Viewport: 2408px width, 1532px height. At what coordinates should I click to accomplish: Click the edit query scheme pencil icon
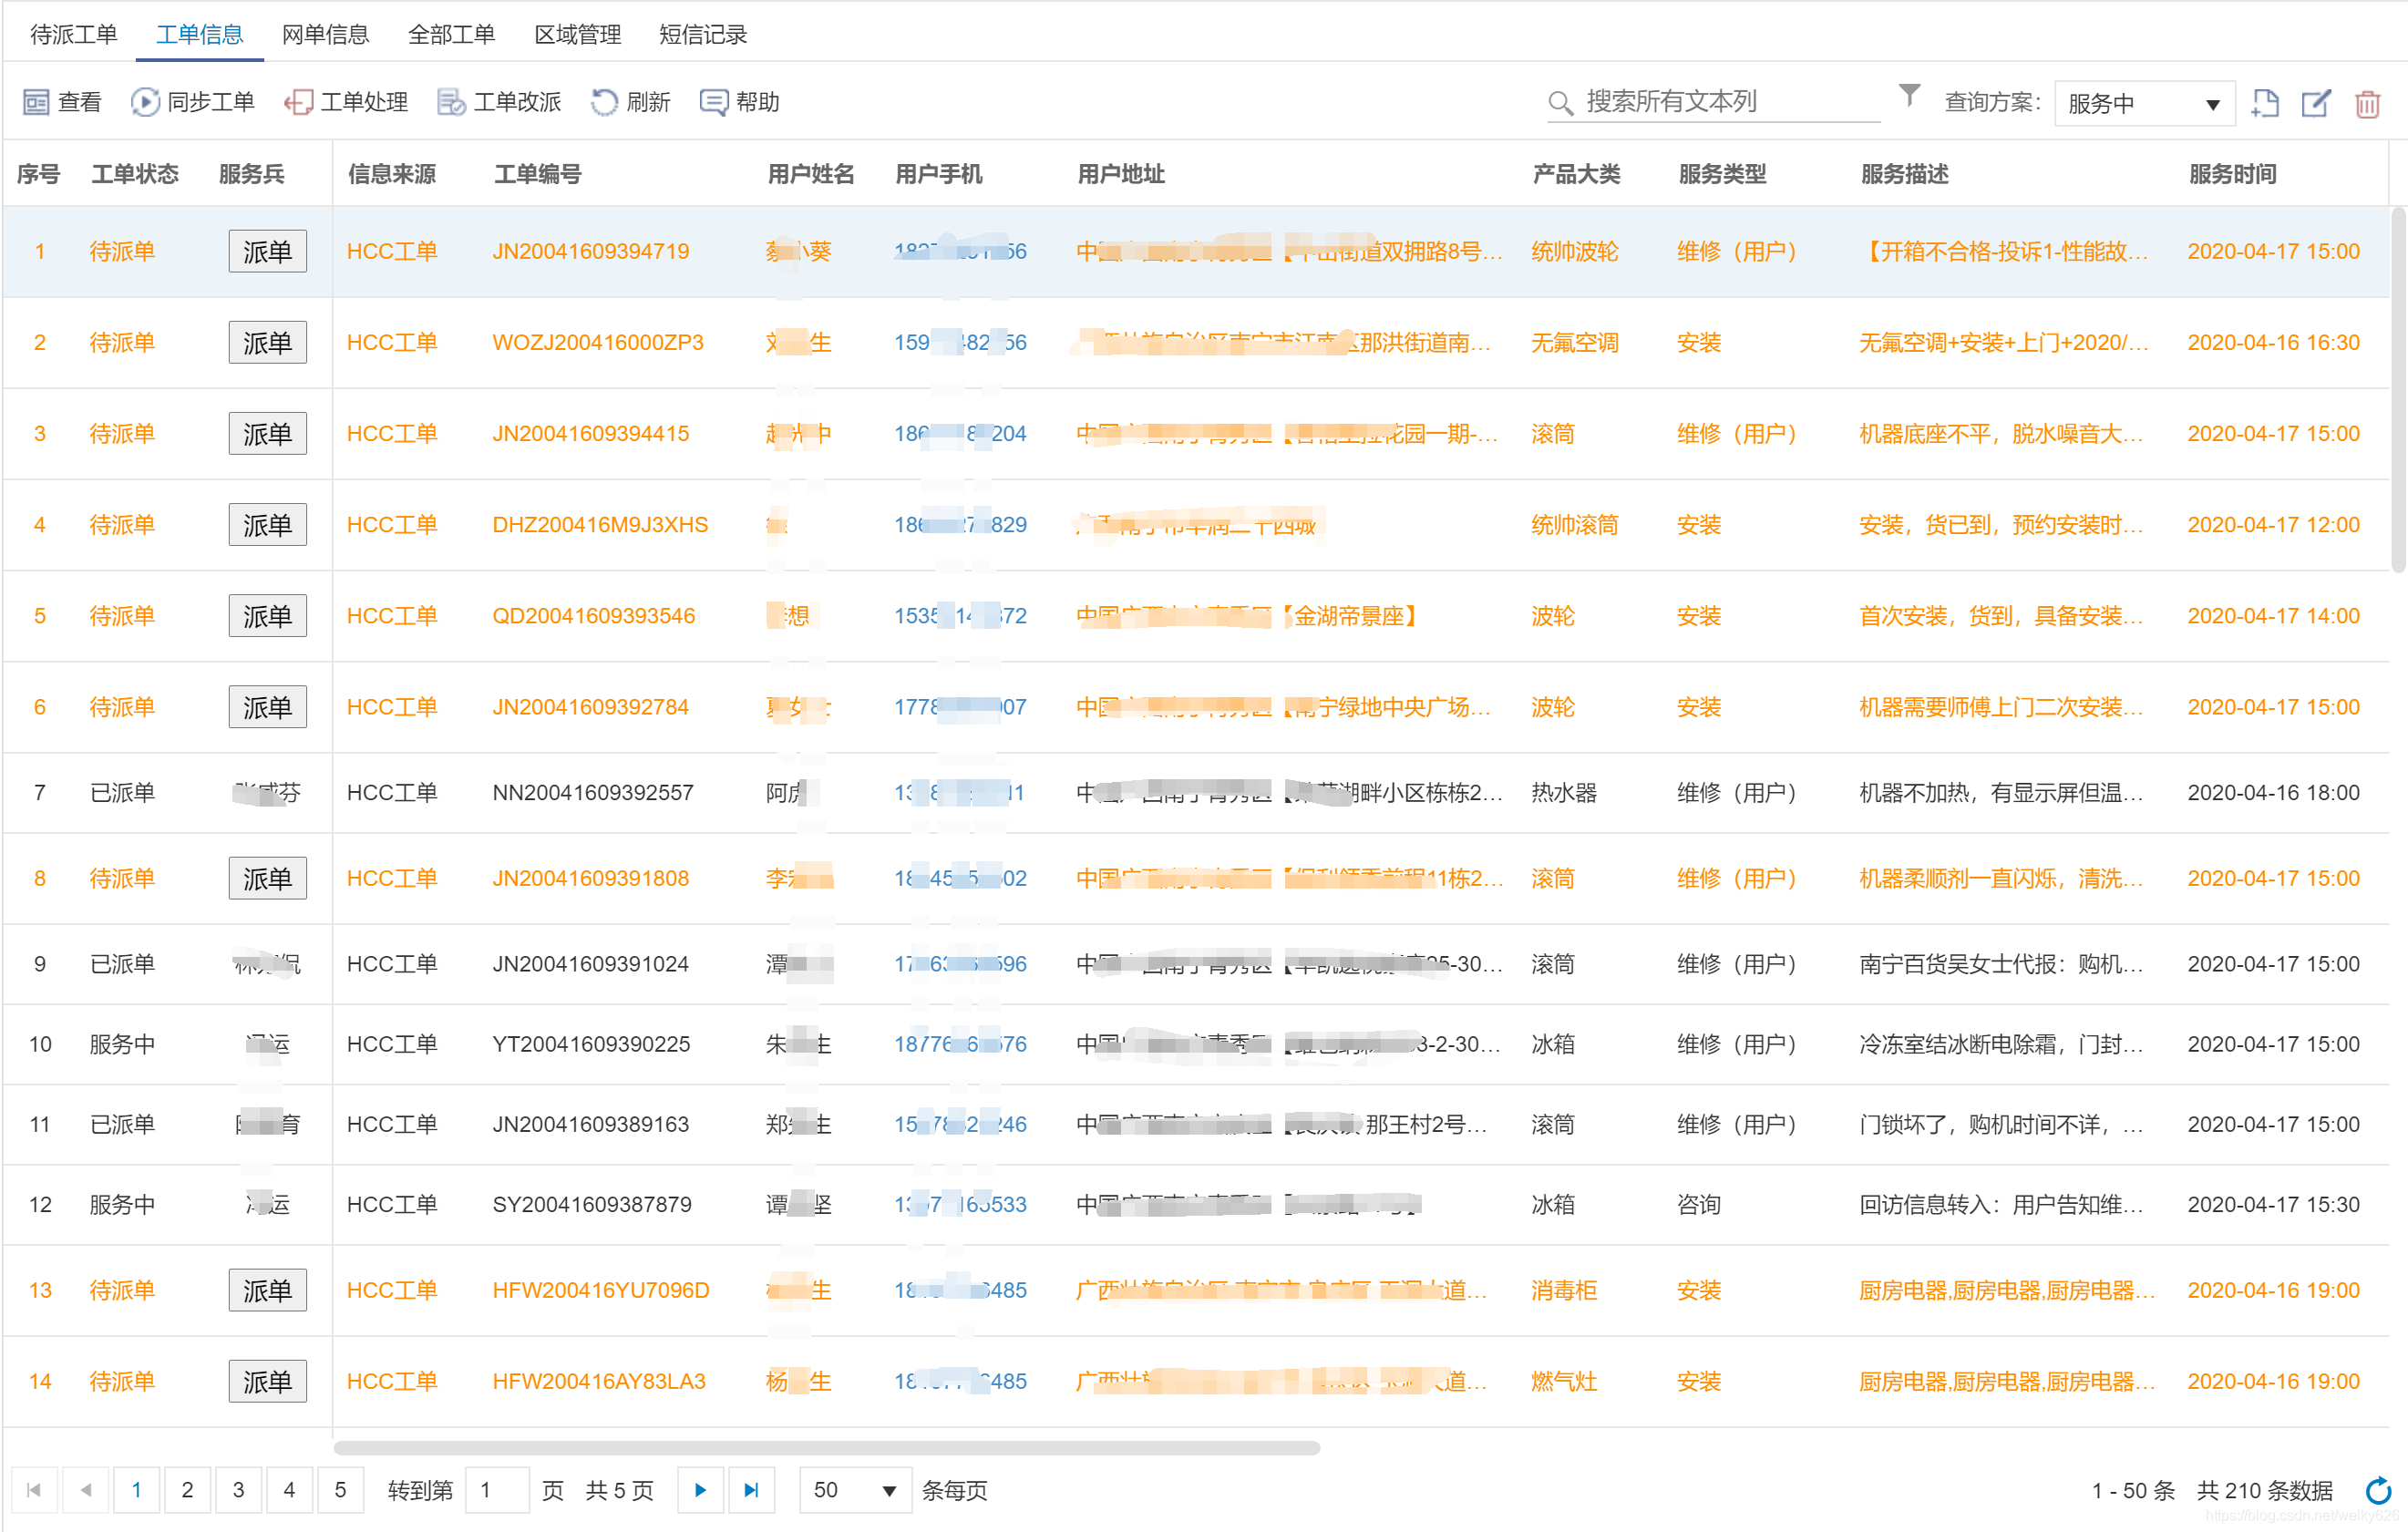click(2316, 104)
